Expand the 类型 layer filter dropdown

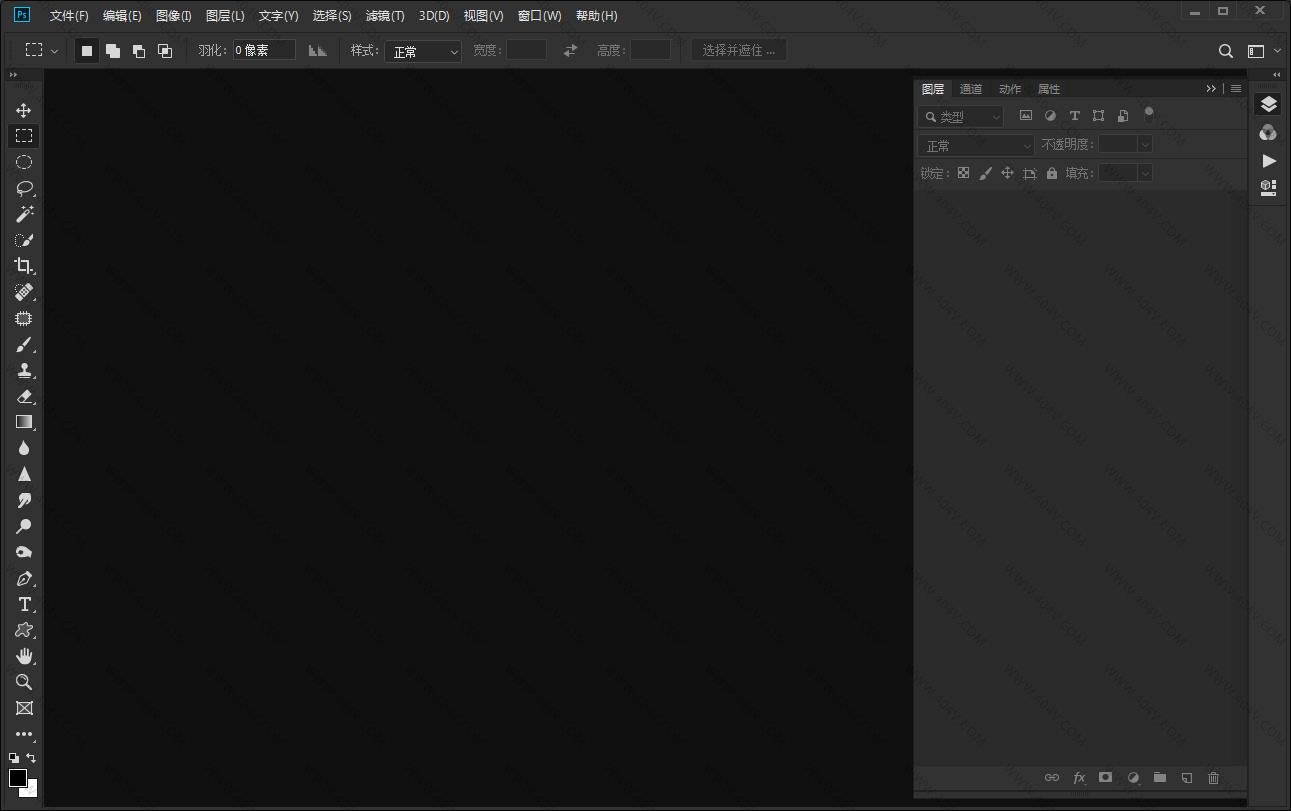point(961,117)
